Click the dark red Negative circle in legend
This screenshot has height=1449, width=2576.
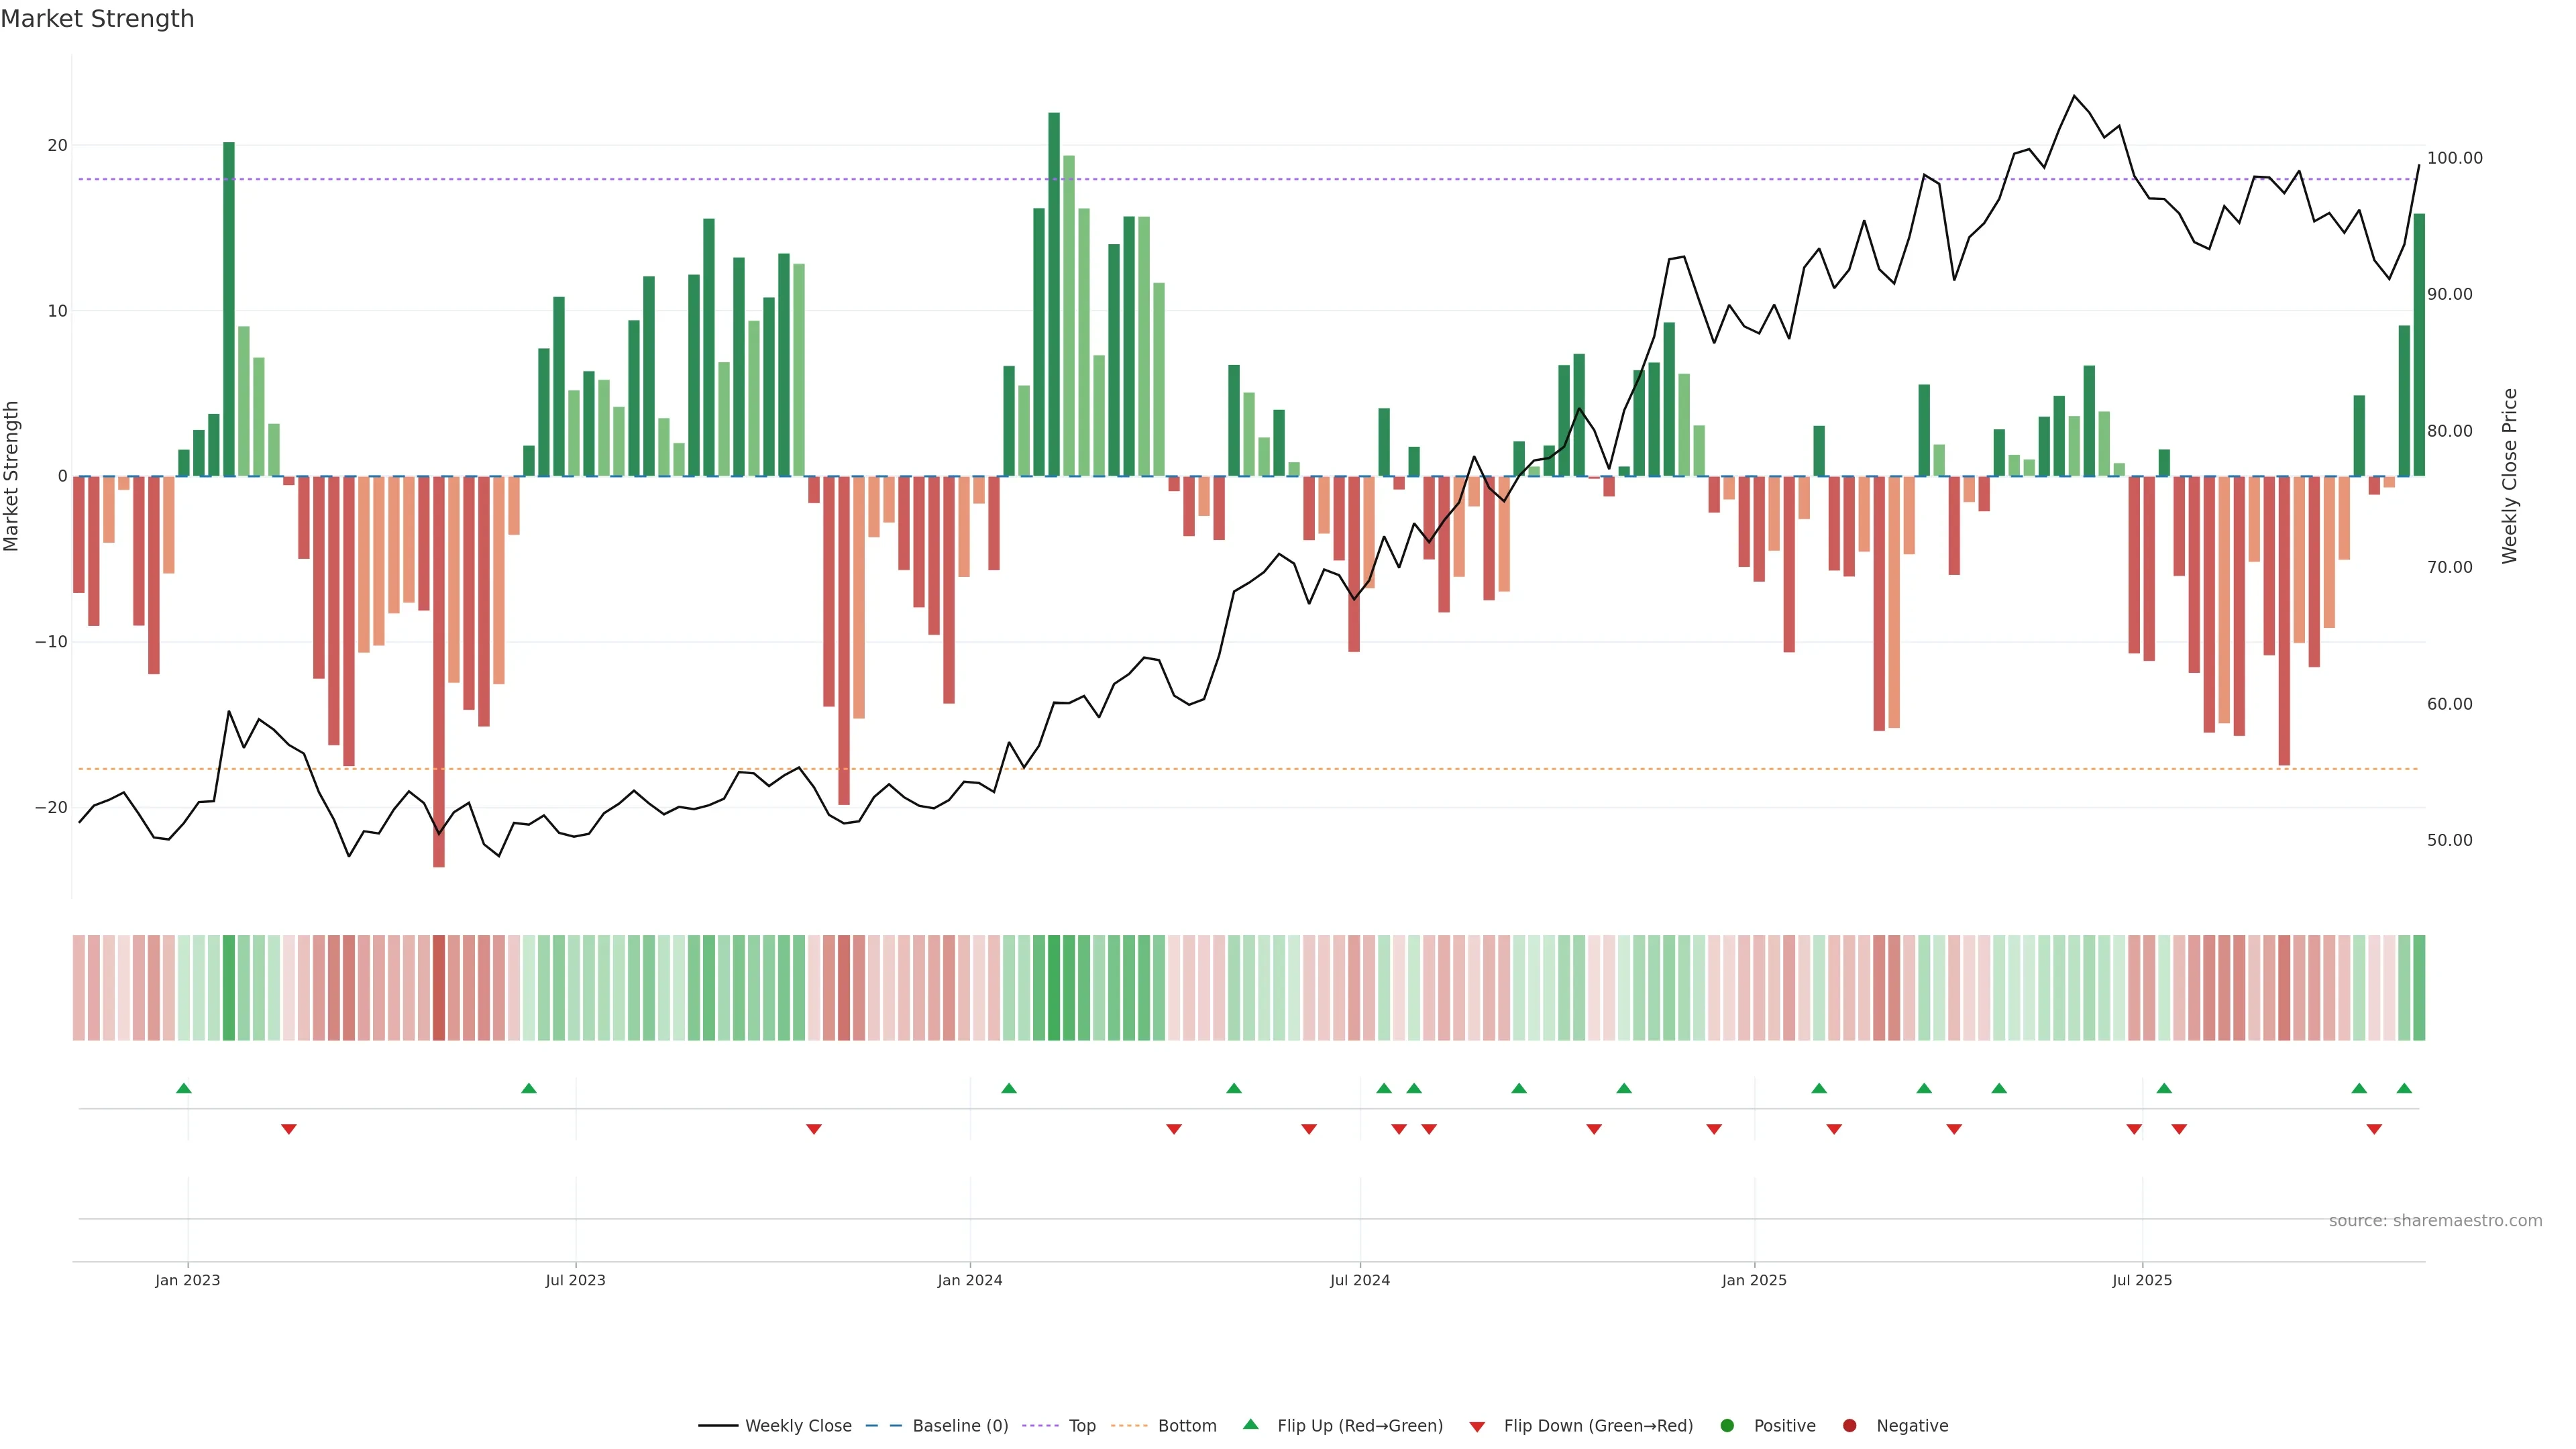coord(1849,1426)
